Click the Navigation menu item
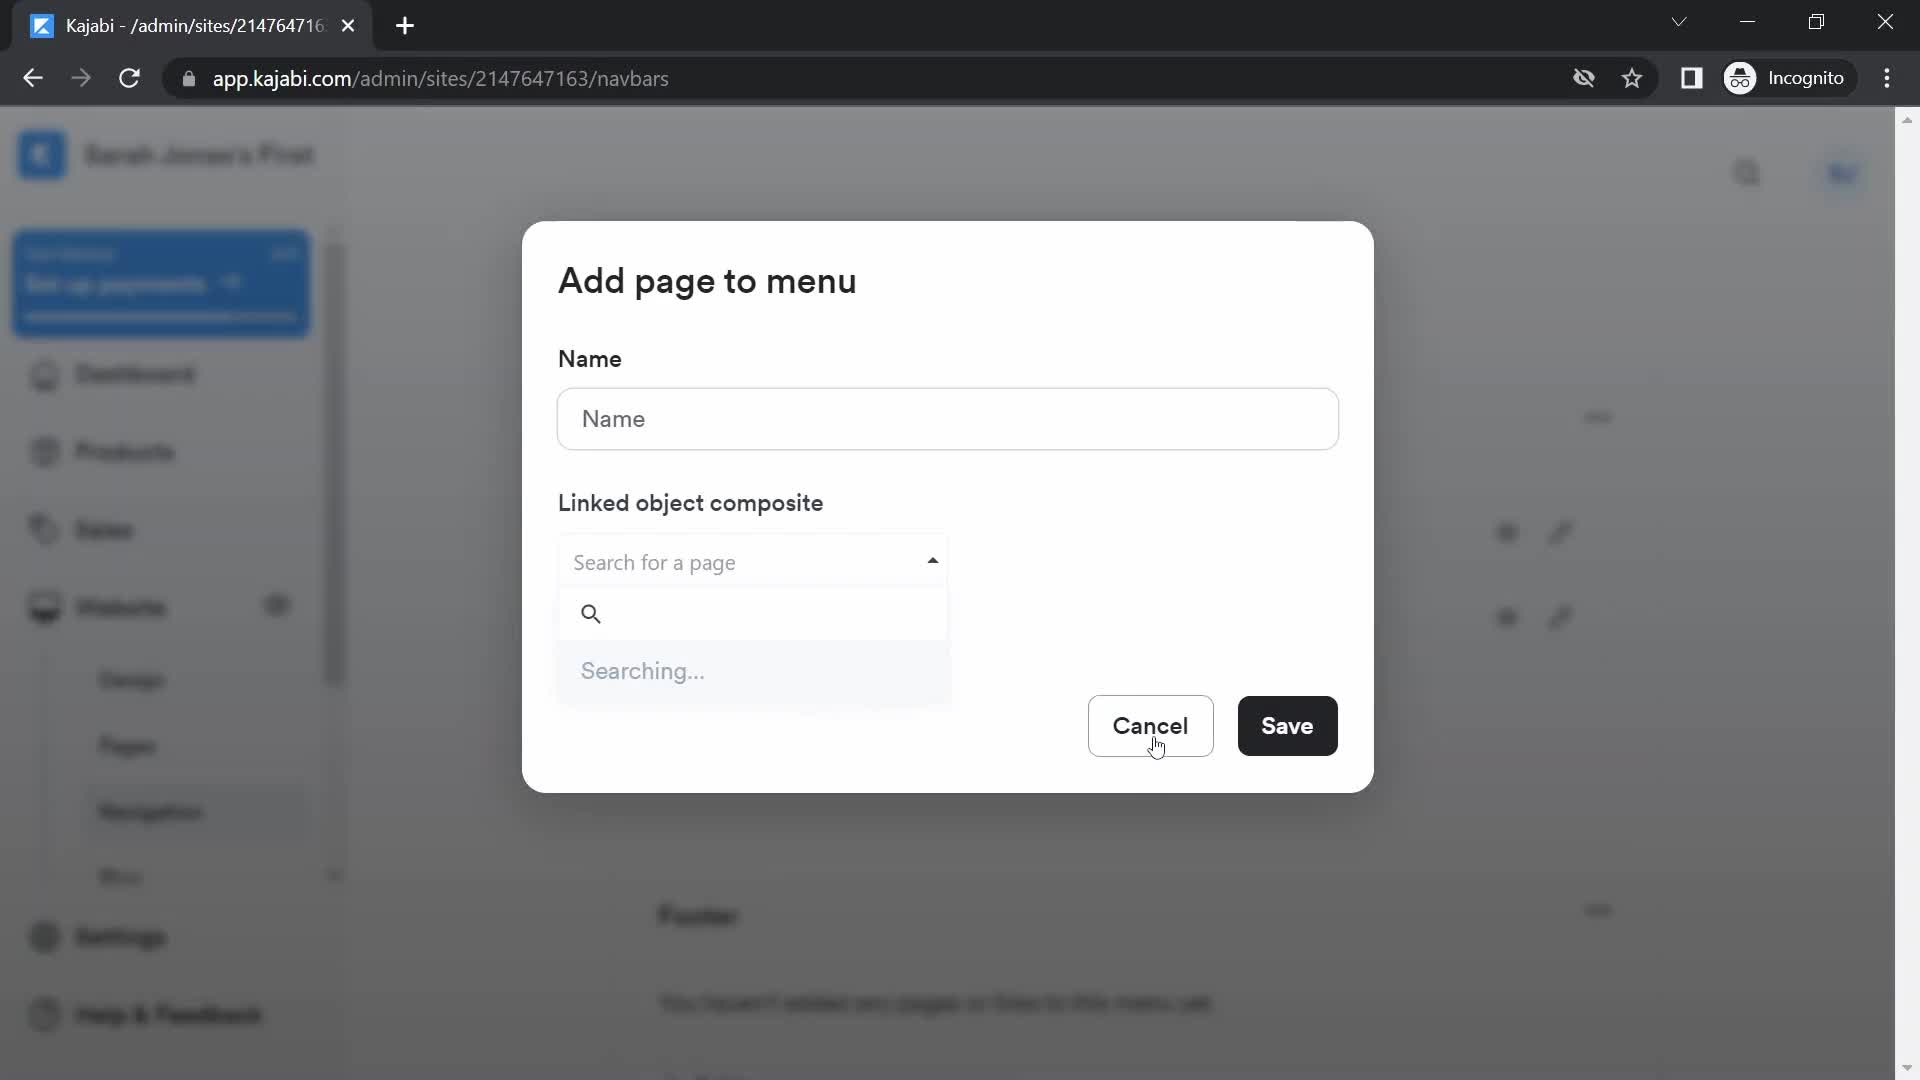 (150, 812)
